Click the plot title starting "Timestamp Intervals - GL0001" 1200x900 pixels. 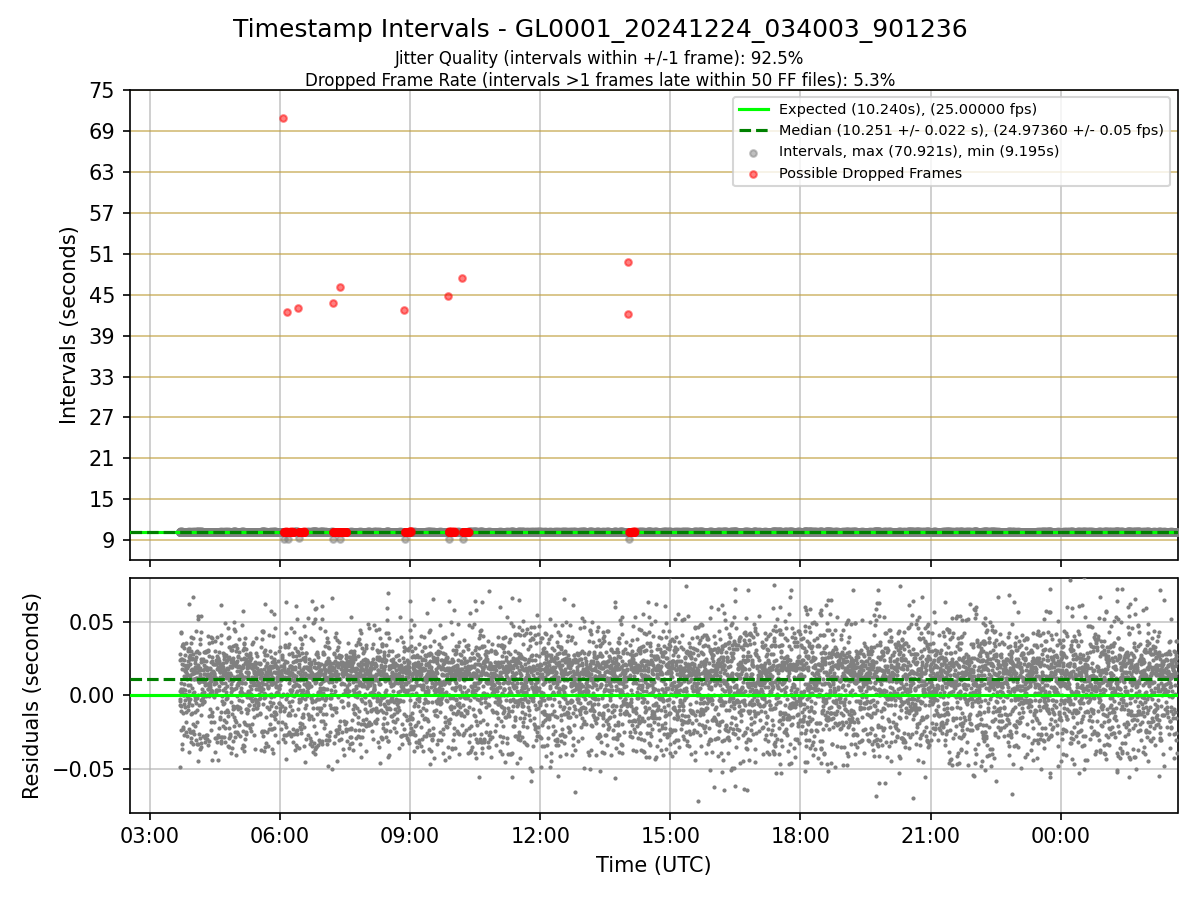600,29
